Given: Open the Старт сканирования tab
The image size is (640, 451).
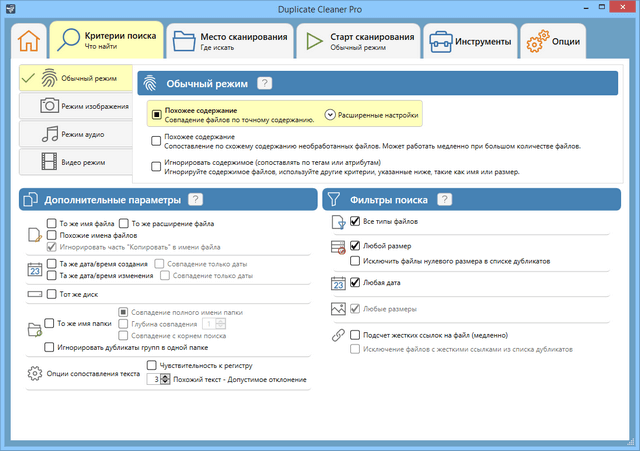Looking at the screenshot, I should coord(361,42).
